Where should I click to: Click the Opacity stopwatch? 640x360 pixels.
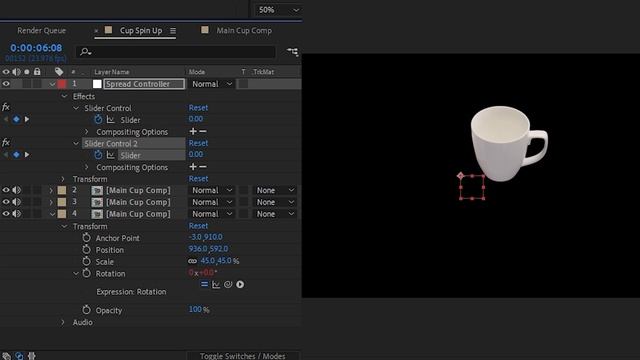tap(86, 310)
